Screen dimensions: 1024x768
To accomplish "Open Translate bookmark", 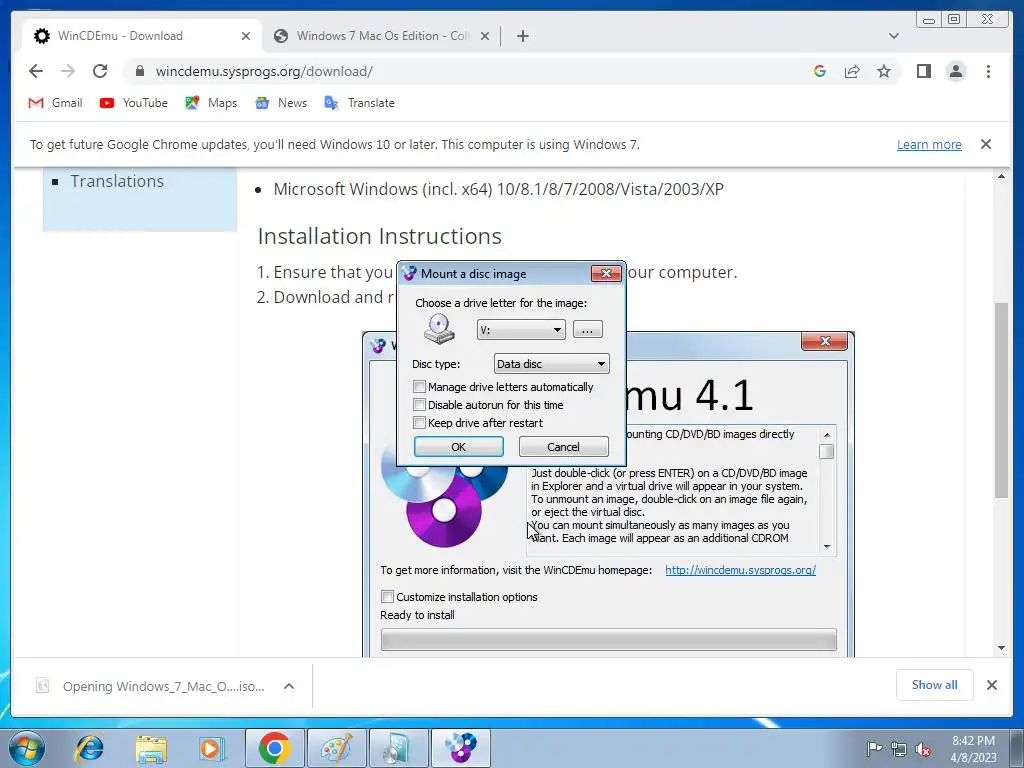I will 359,103.
